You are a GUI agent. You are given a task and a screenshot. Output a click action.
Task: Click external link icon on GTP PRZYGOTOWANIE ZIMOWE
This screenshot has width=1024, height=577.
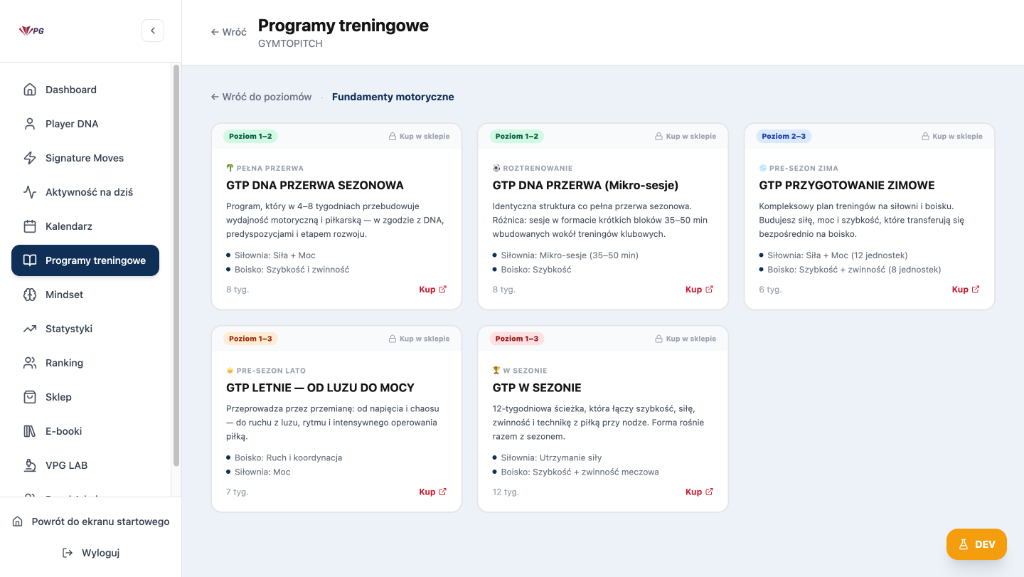tap(976, 289)
